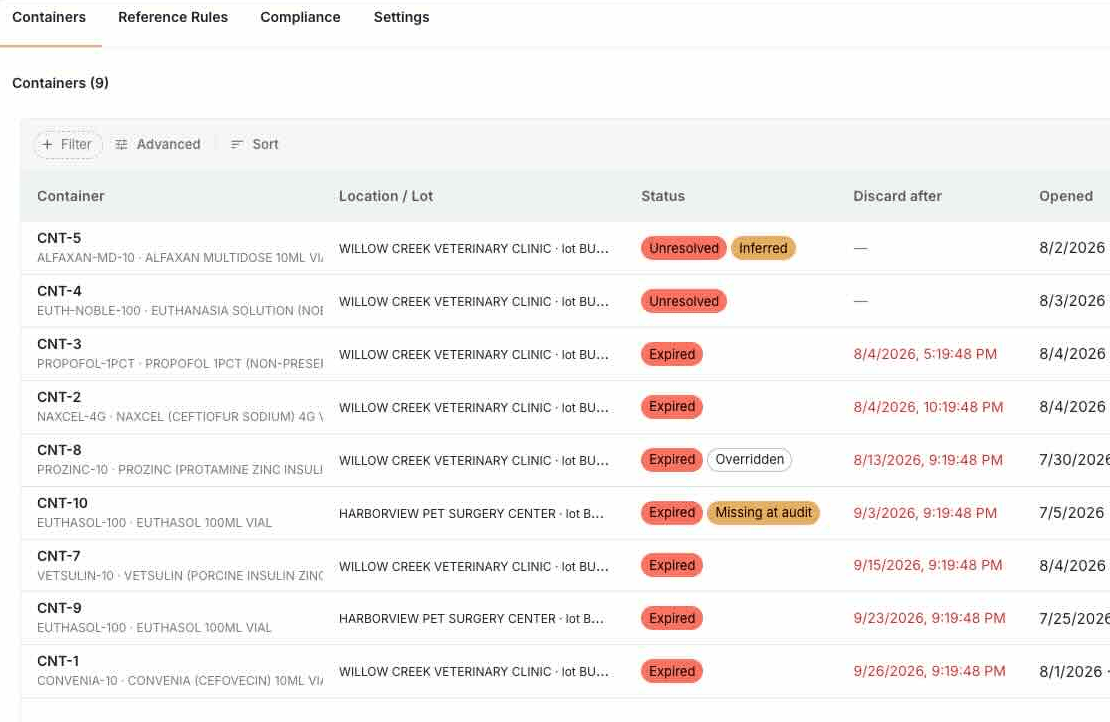The height and width of the screenshot is (722, 1110).
Task: Click the VETSULIN-10 product description
Action: click(180, 576)
